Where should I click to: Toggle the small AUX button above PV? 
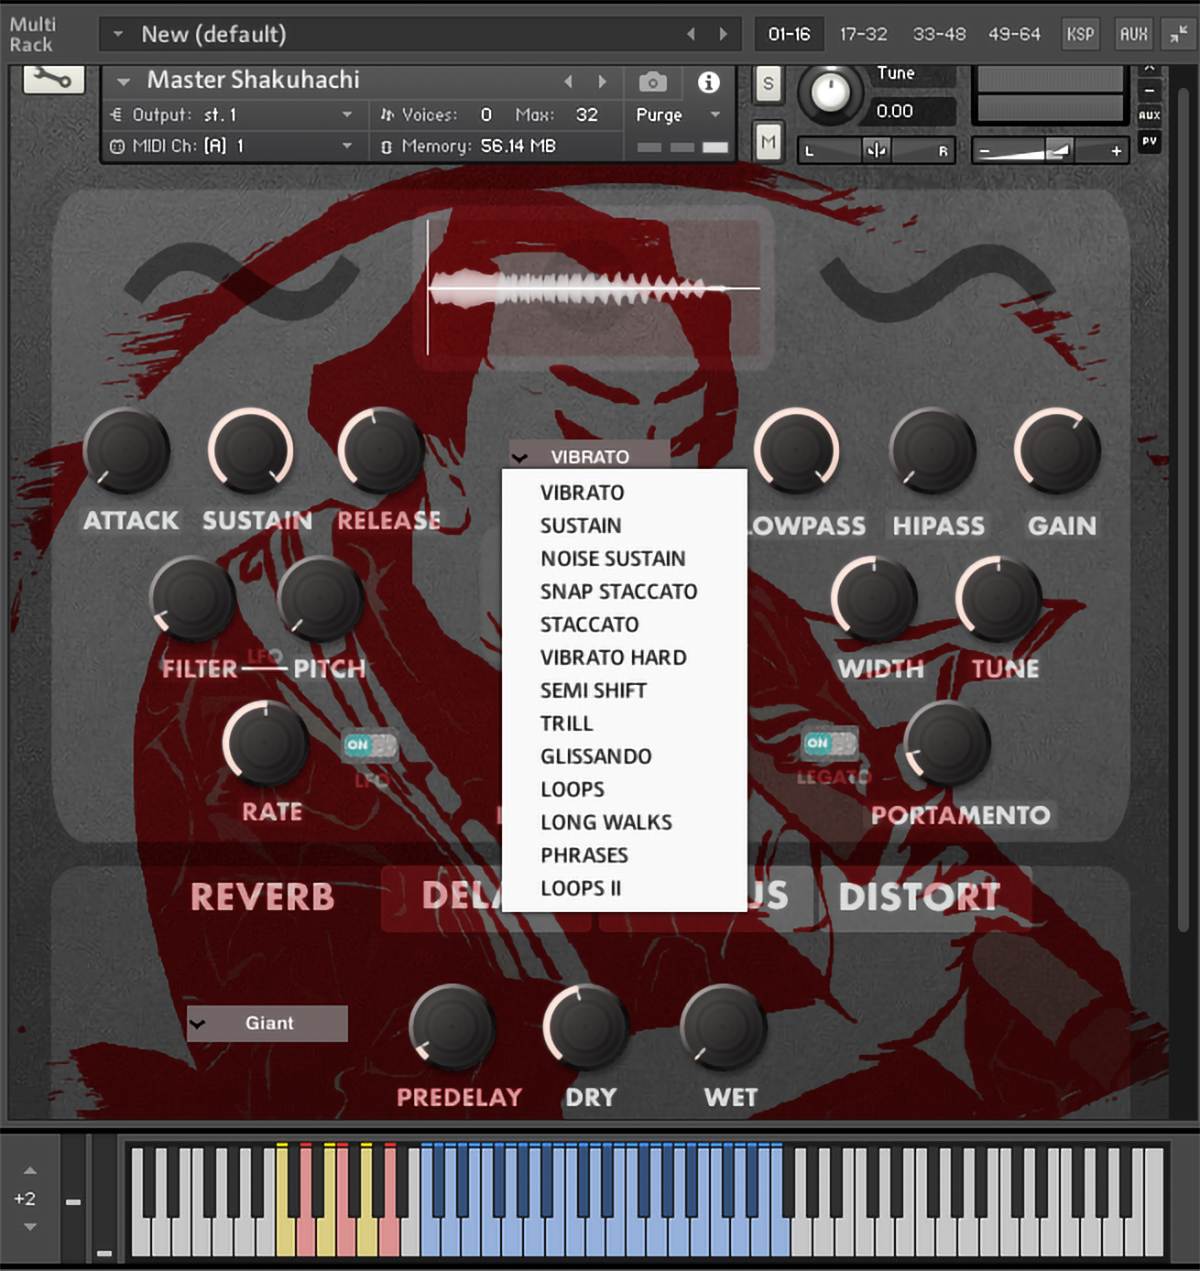coord(1150,115)
